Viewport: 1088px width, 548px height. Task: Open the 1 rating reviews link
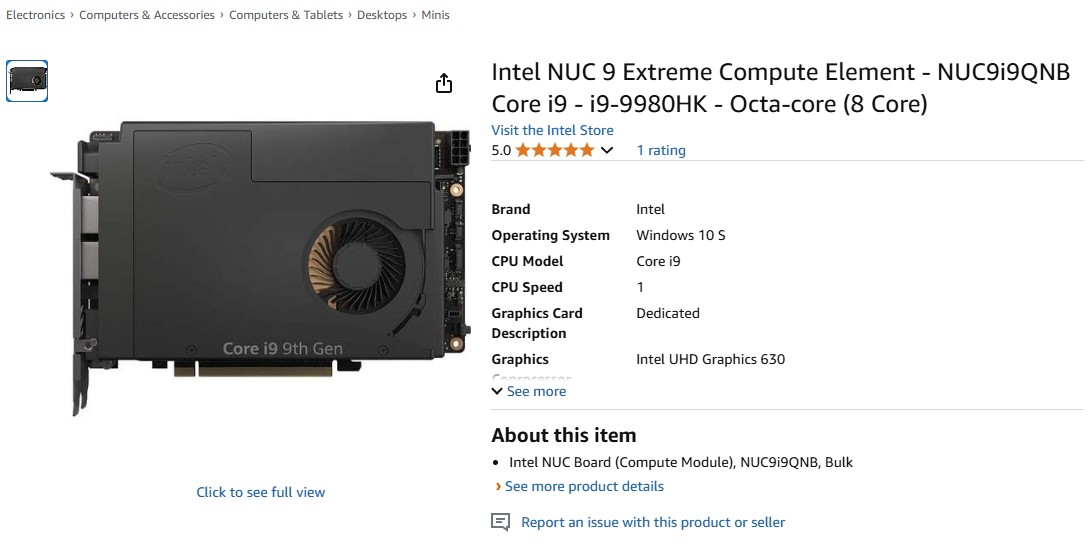coord(661,150)
